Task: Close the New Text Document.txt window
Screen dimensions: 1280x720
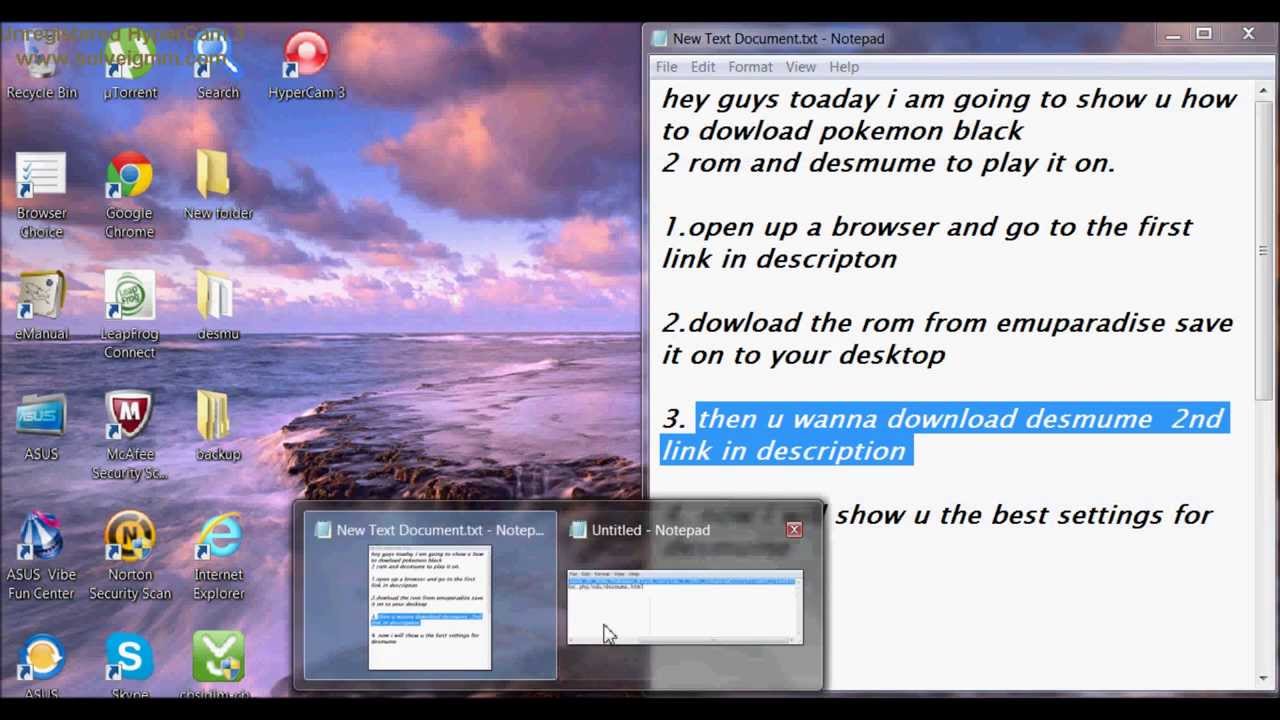Action: pos(1248,35)
